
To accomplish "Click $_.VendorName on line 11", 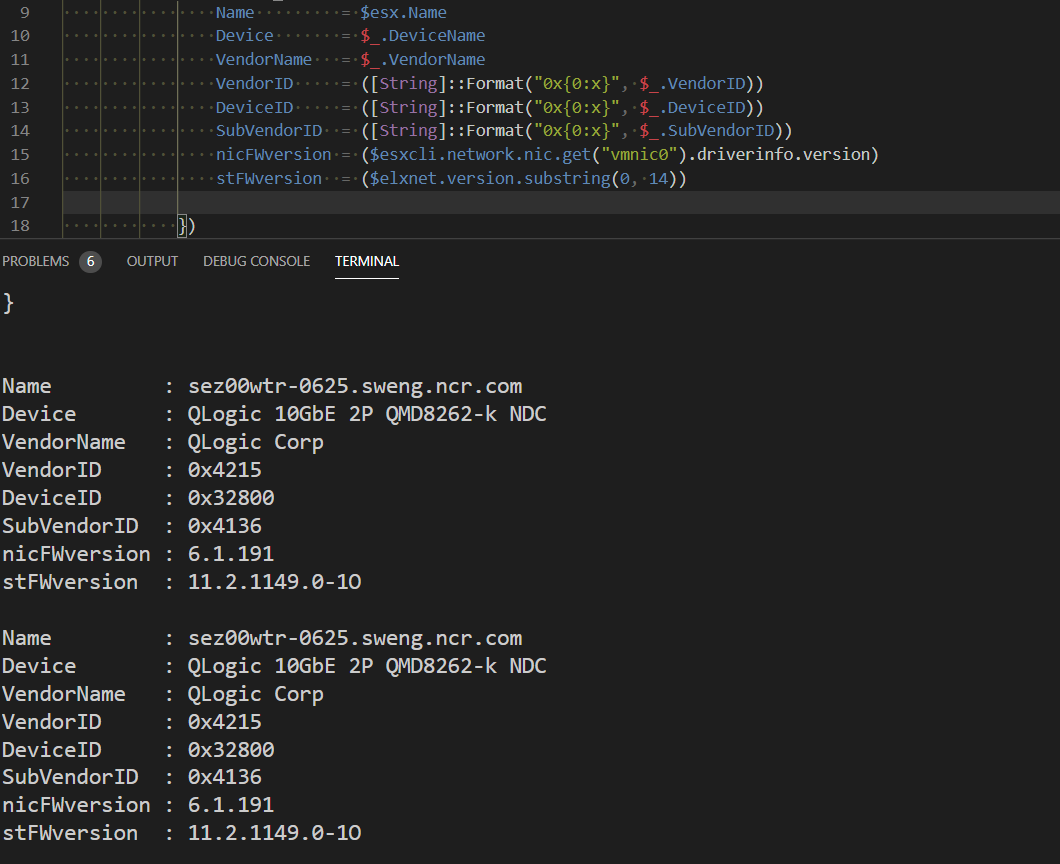I will pos(423,59).
